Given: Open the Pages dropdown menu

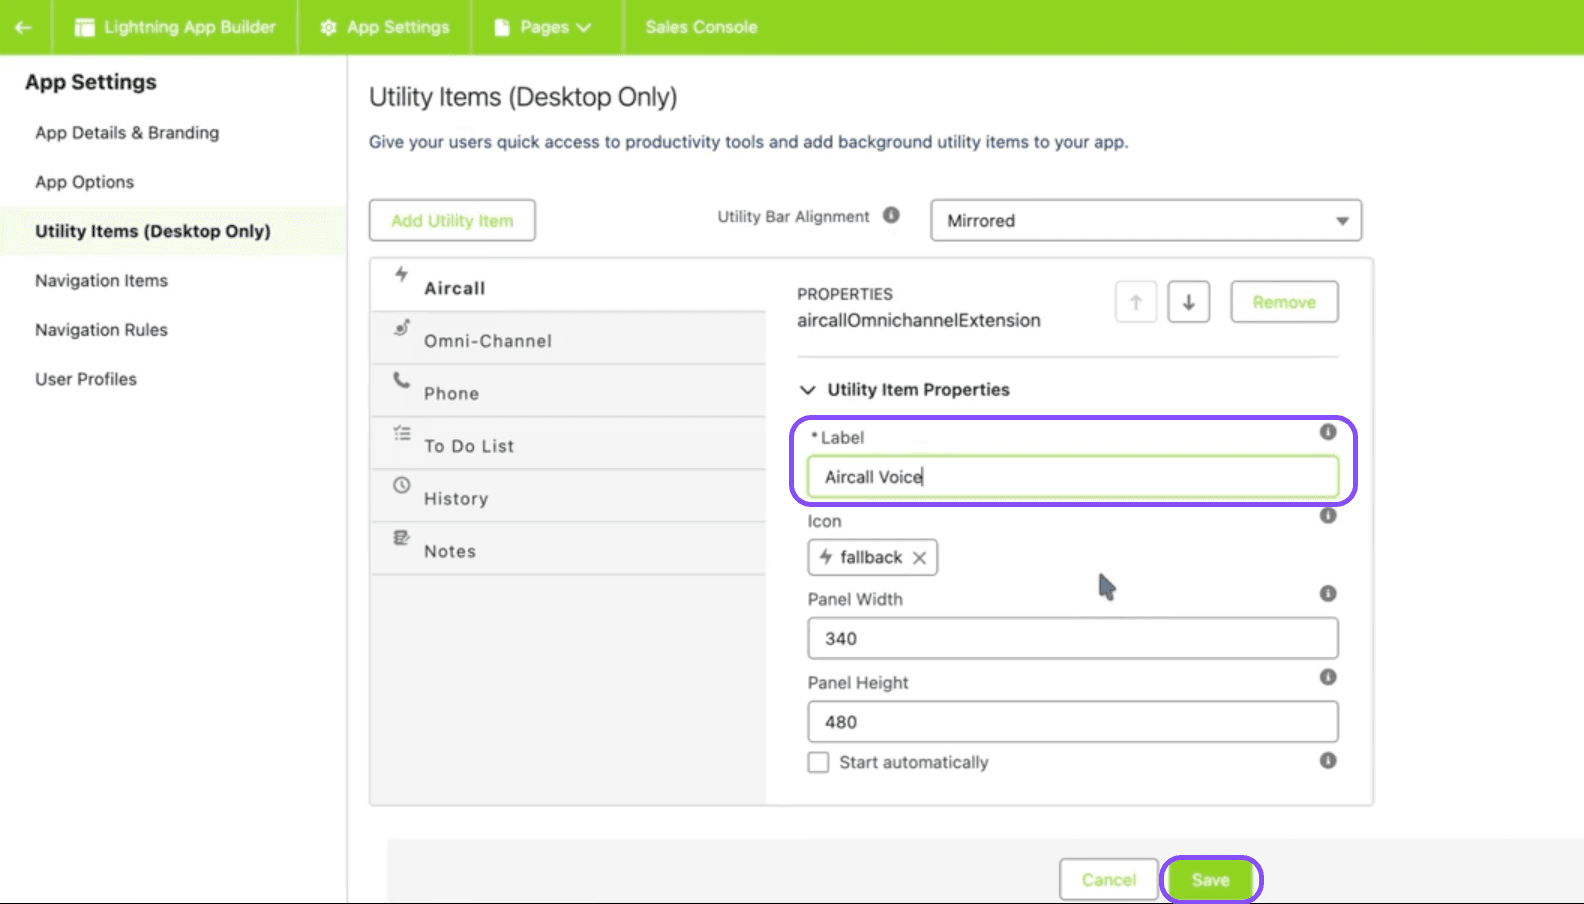Looking at the screenshot, I should click(557, 27).
